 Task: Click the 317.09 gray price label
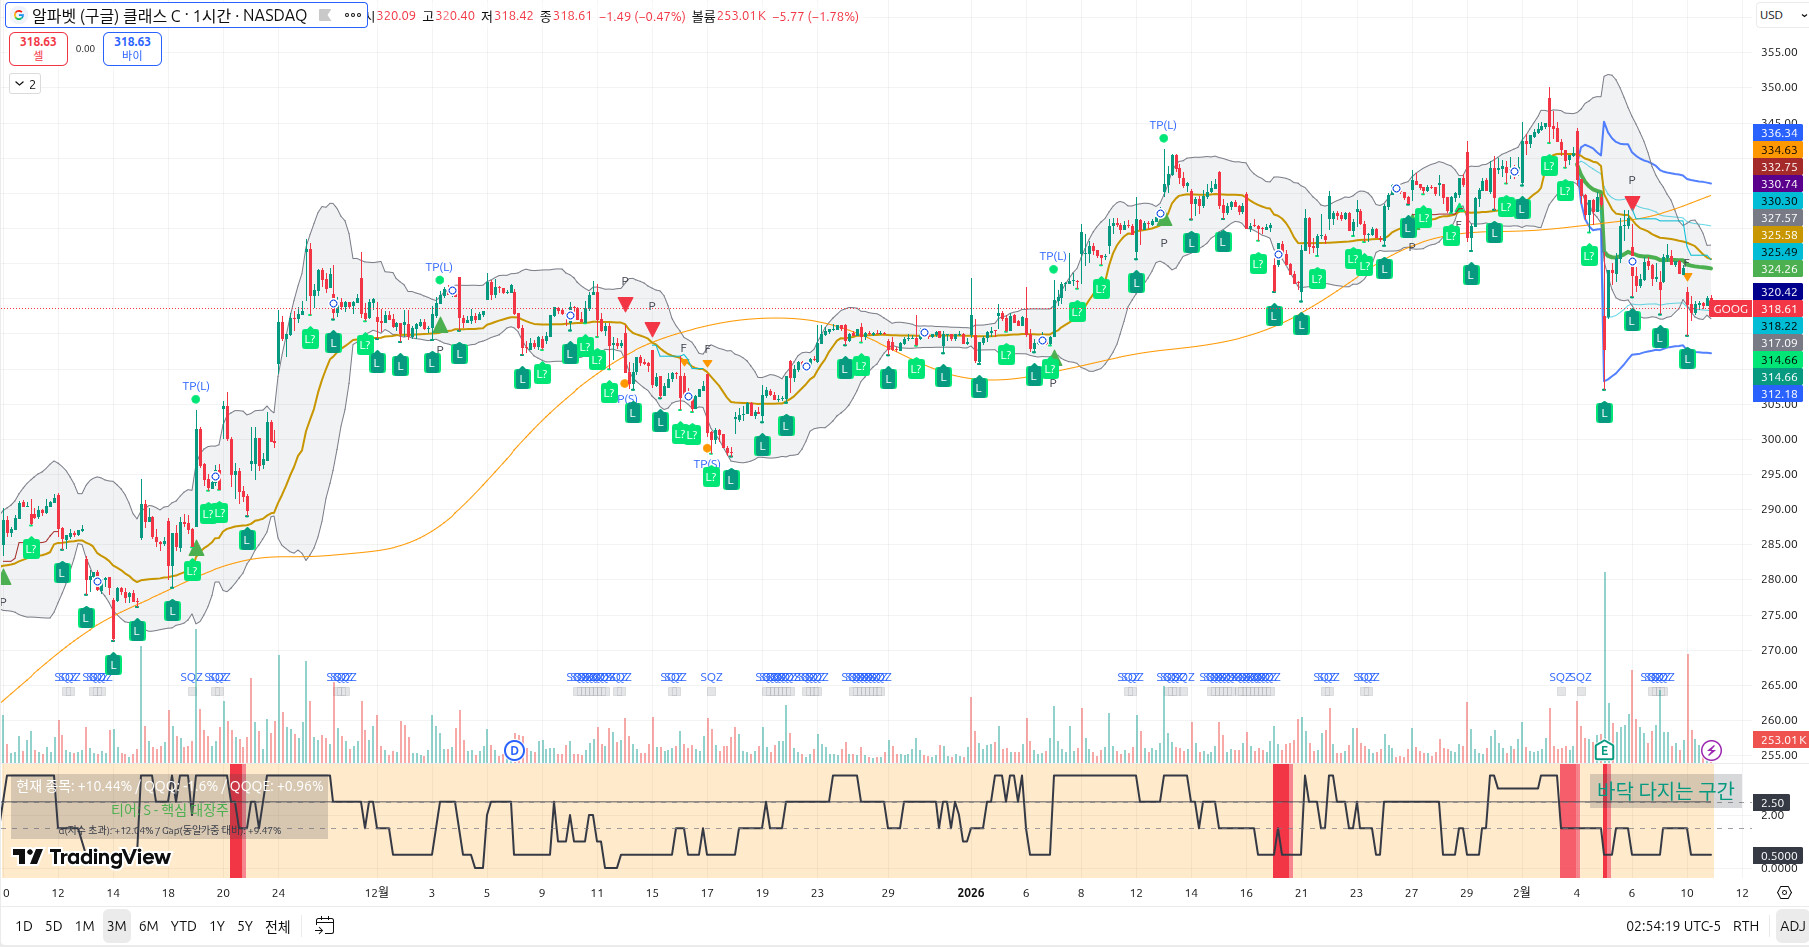pyautogui.click(x=1778, y=343)
